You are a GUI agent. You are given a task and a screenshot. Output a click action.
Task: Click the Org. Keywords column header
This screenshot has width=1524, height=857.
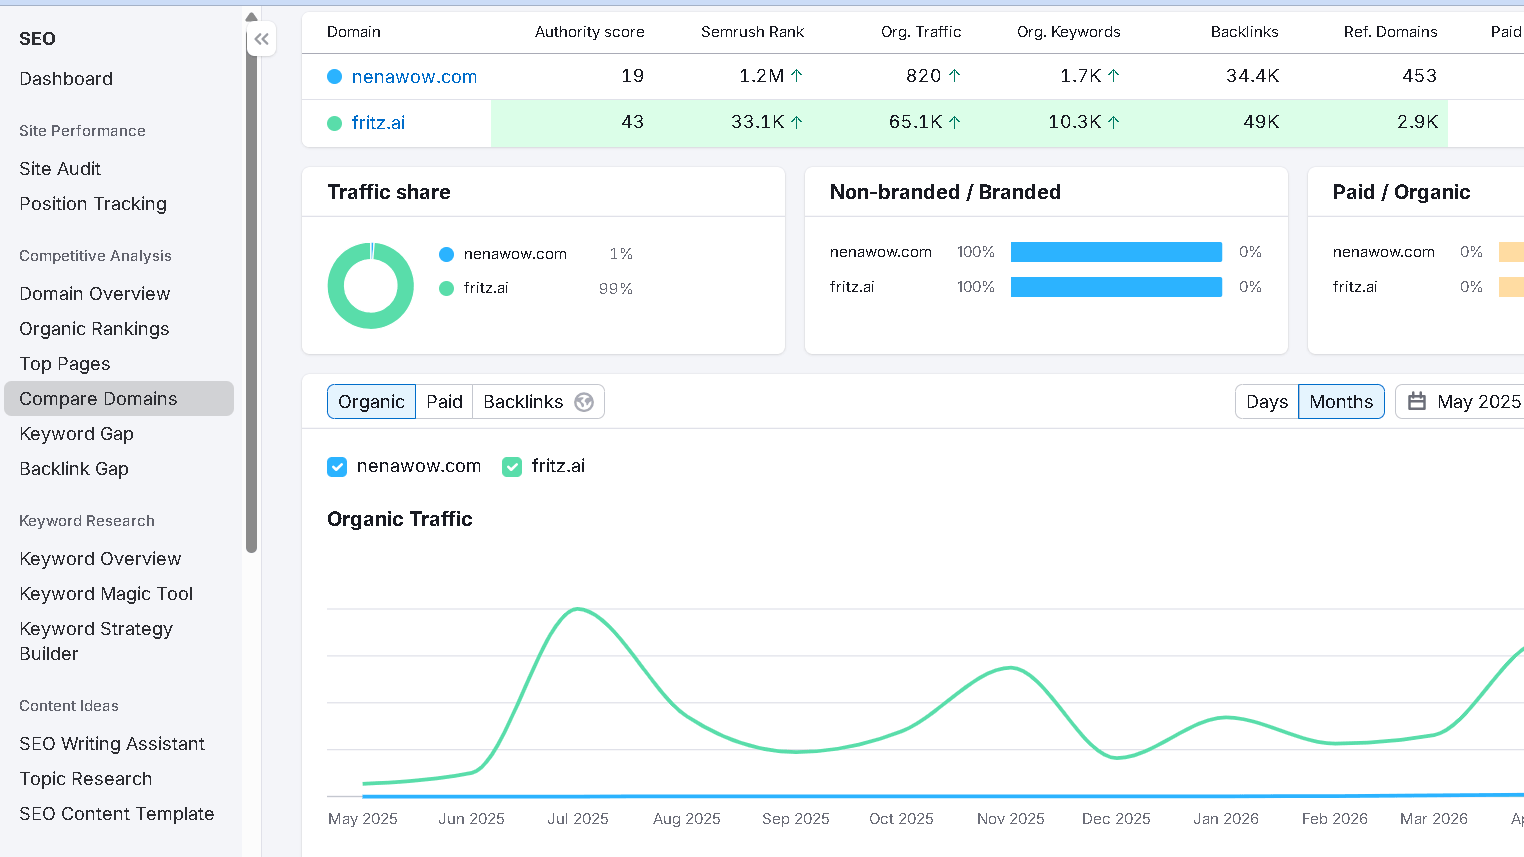click(x=1068, y=32)
